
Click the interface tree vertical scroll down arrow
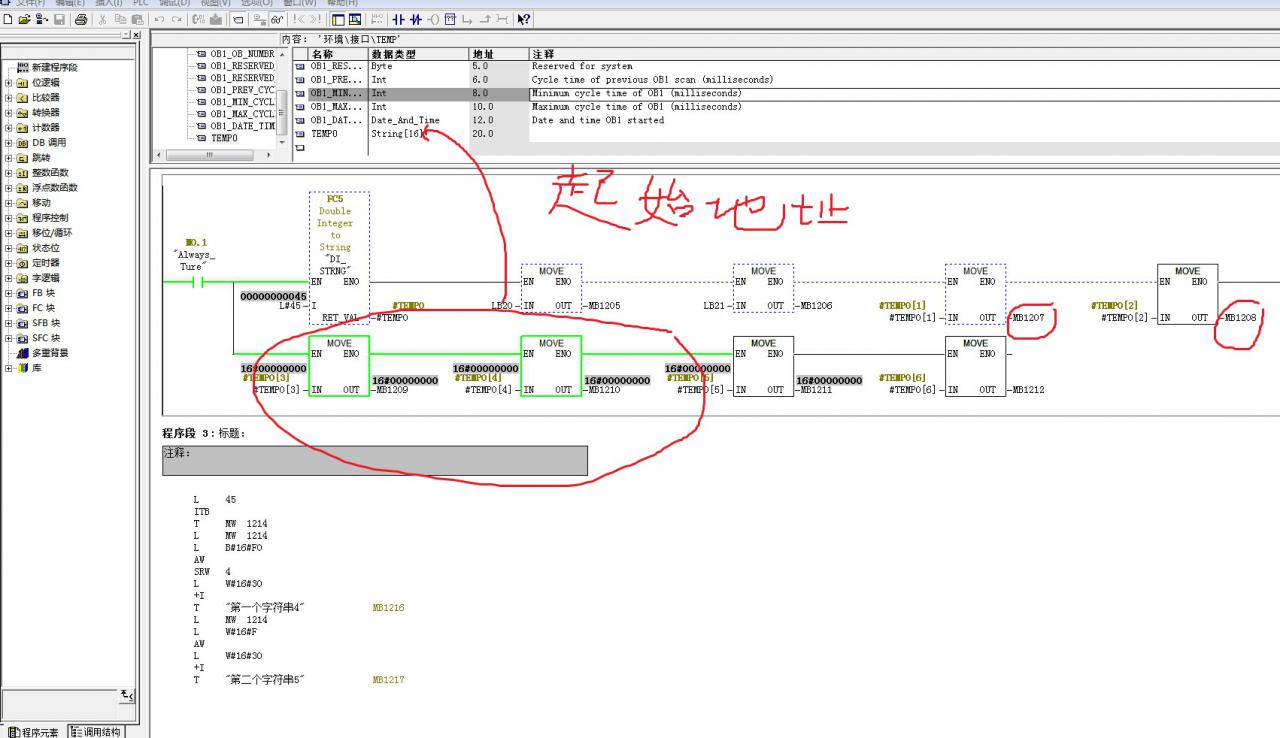point(282,142)
